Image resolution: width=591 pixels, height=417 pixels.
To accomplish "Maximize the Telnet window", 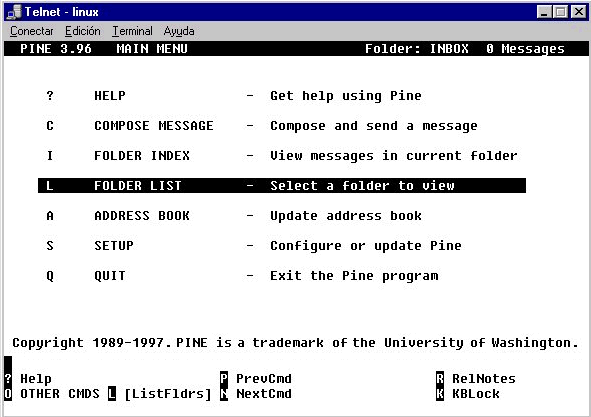I will pos(560,12).
